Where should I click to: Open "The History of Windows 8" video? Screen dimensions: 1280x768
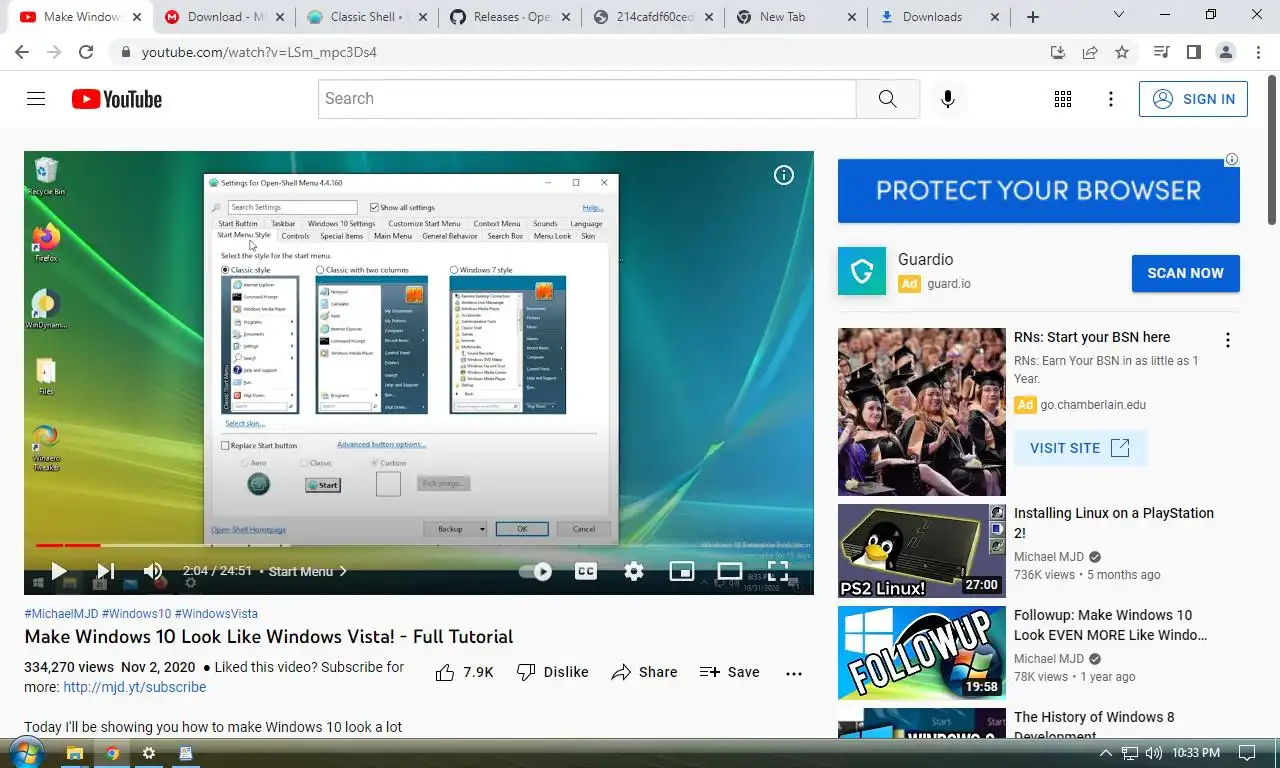pos(1094,726)
